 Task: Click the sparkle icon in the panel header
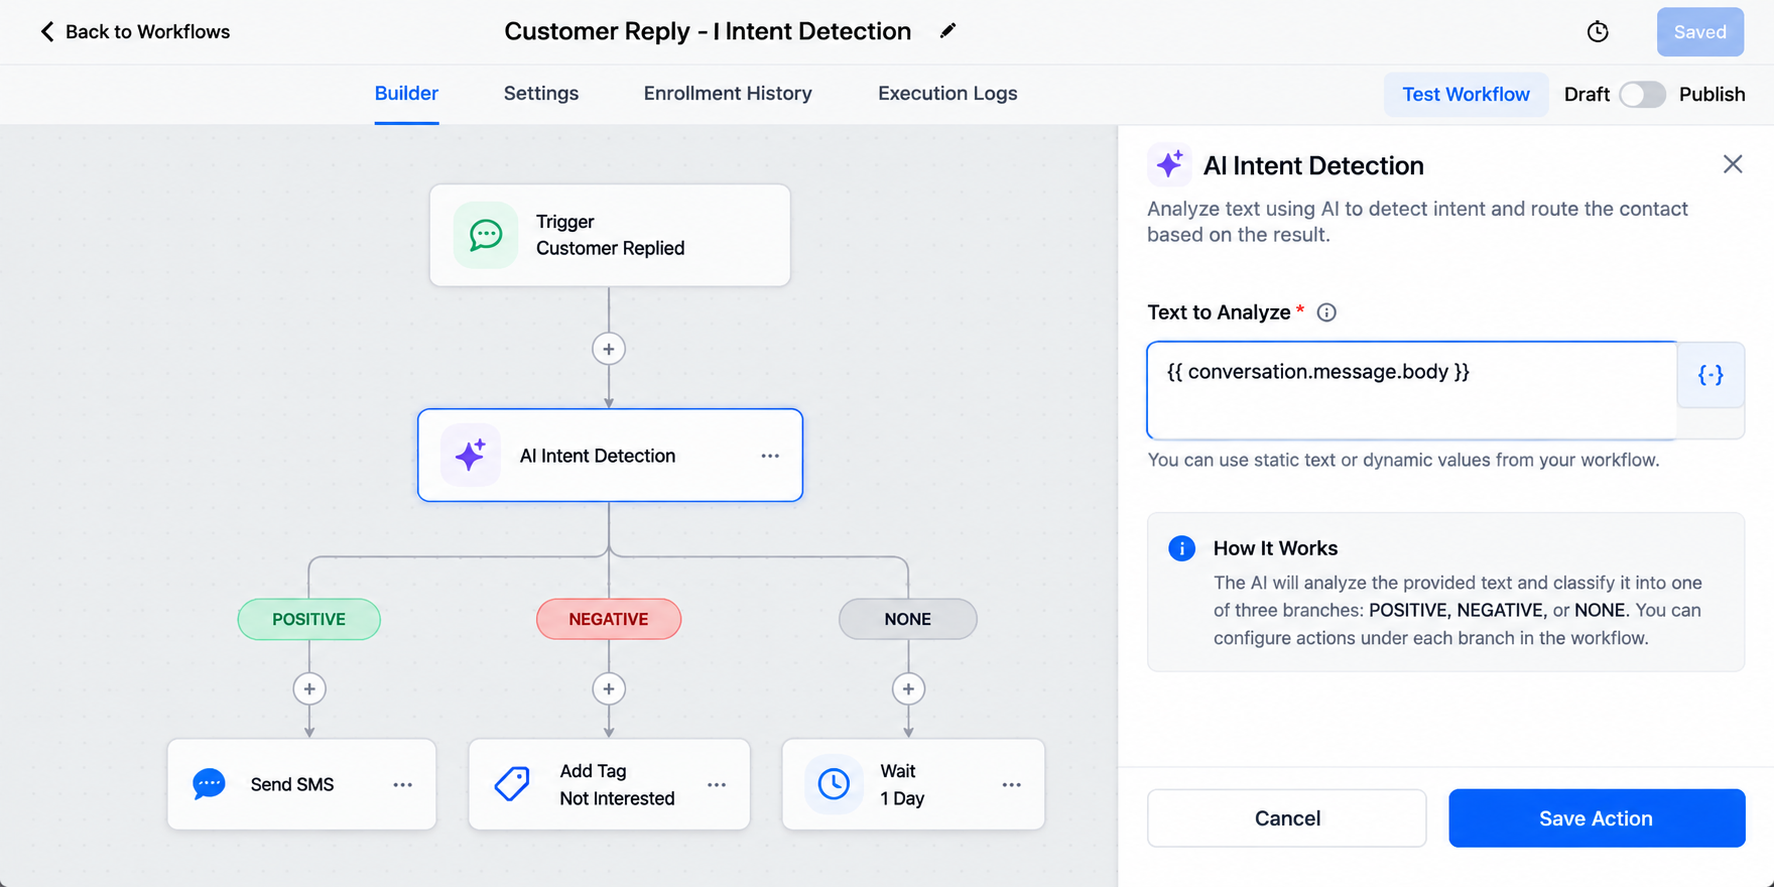(x=1170, y=164)
